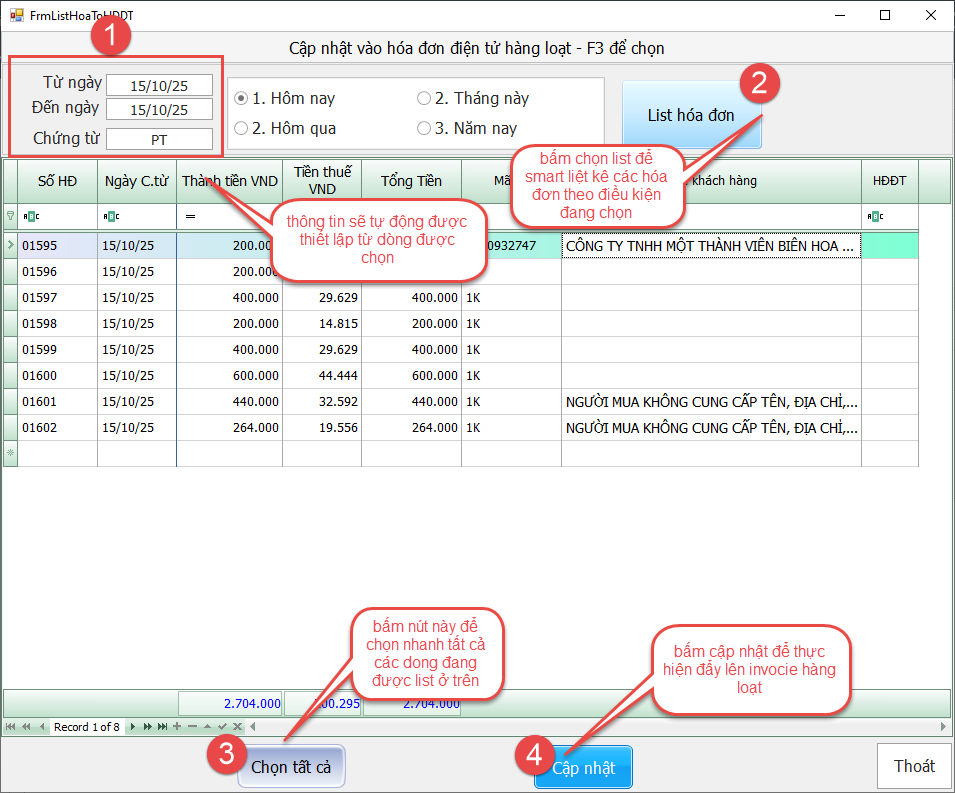
Task: Click the 'Từ ngày' date input field
Action: click(x=160, y=85)
